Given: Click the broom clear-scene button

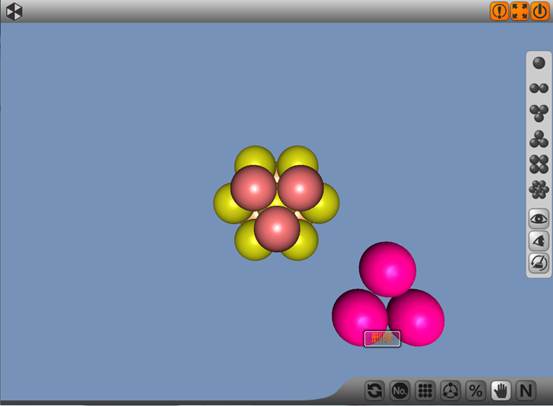Looking at the screenshot, I should (x=539, y=263).
